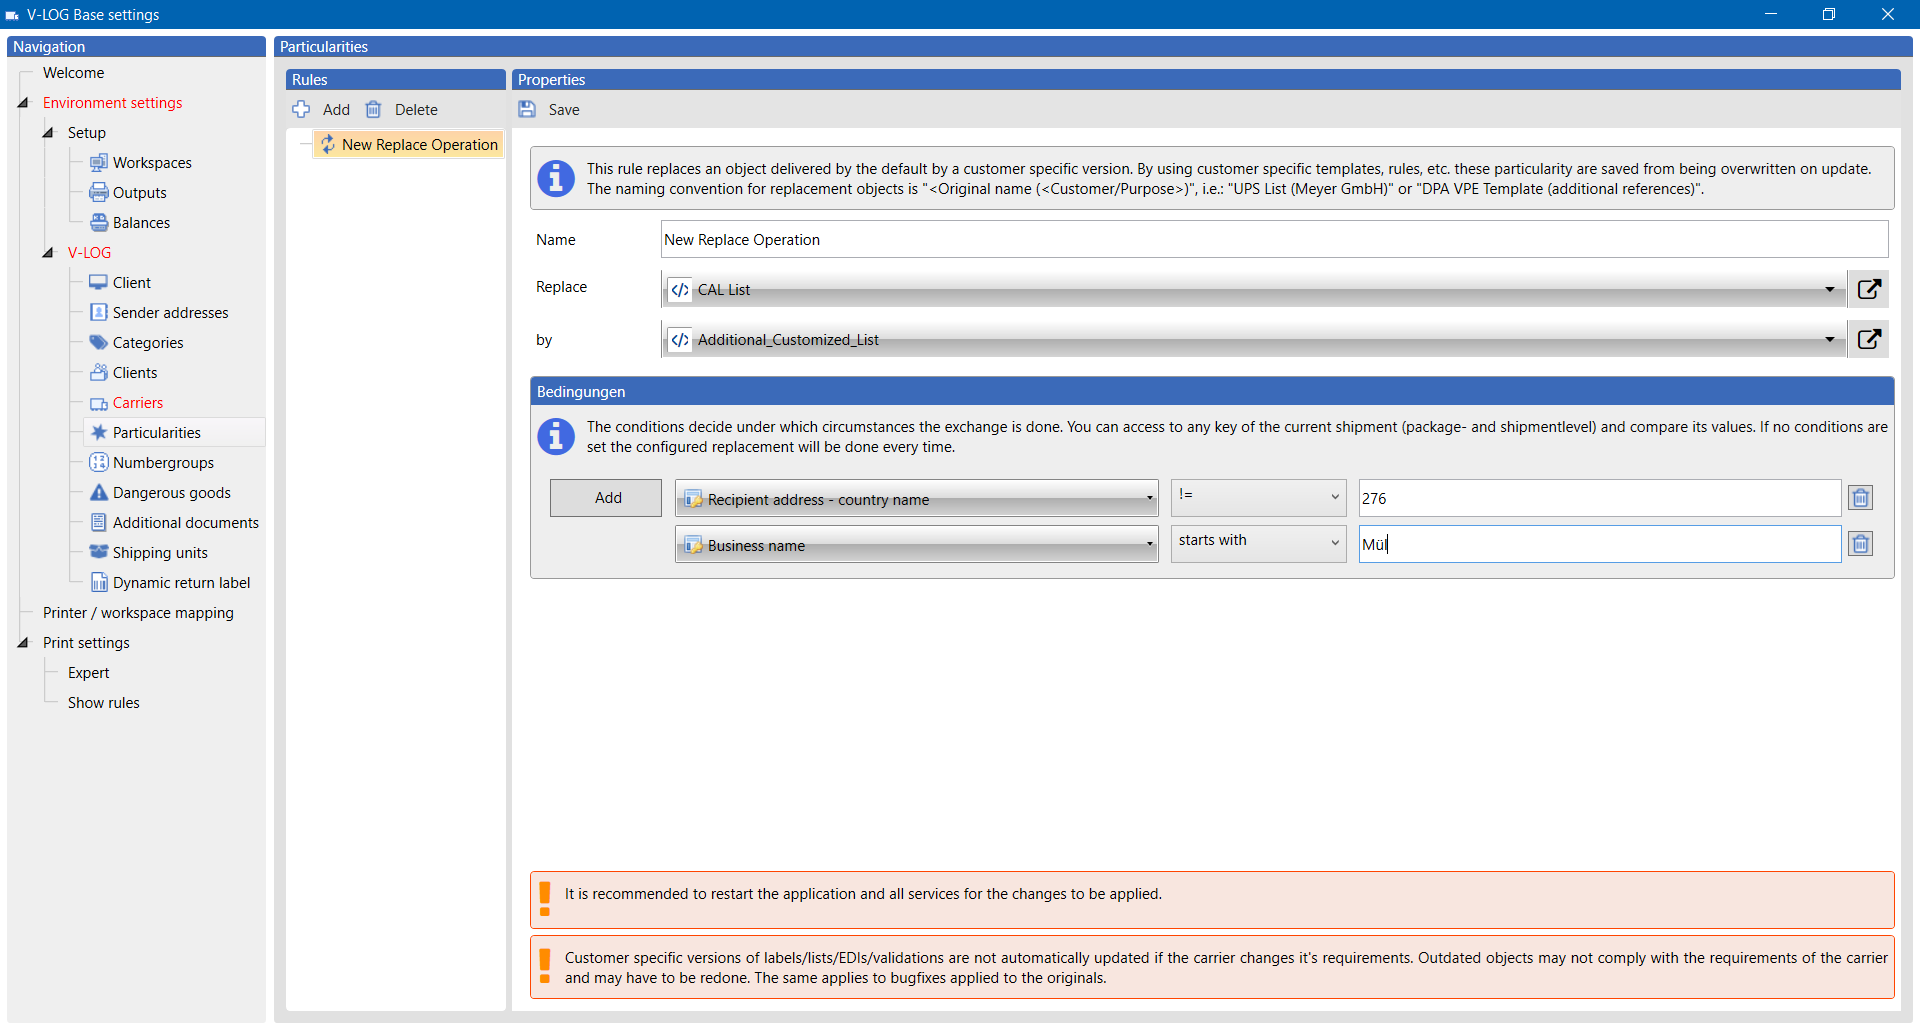The width and height of the screenshot is (1920, 1030).
Task: Click the Add condition button
Action: 606,498
